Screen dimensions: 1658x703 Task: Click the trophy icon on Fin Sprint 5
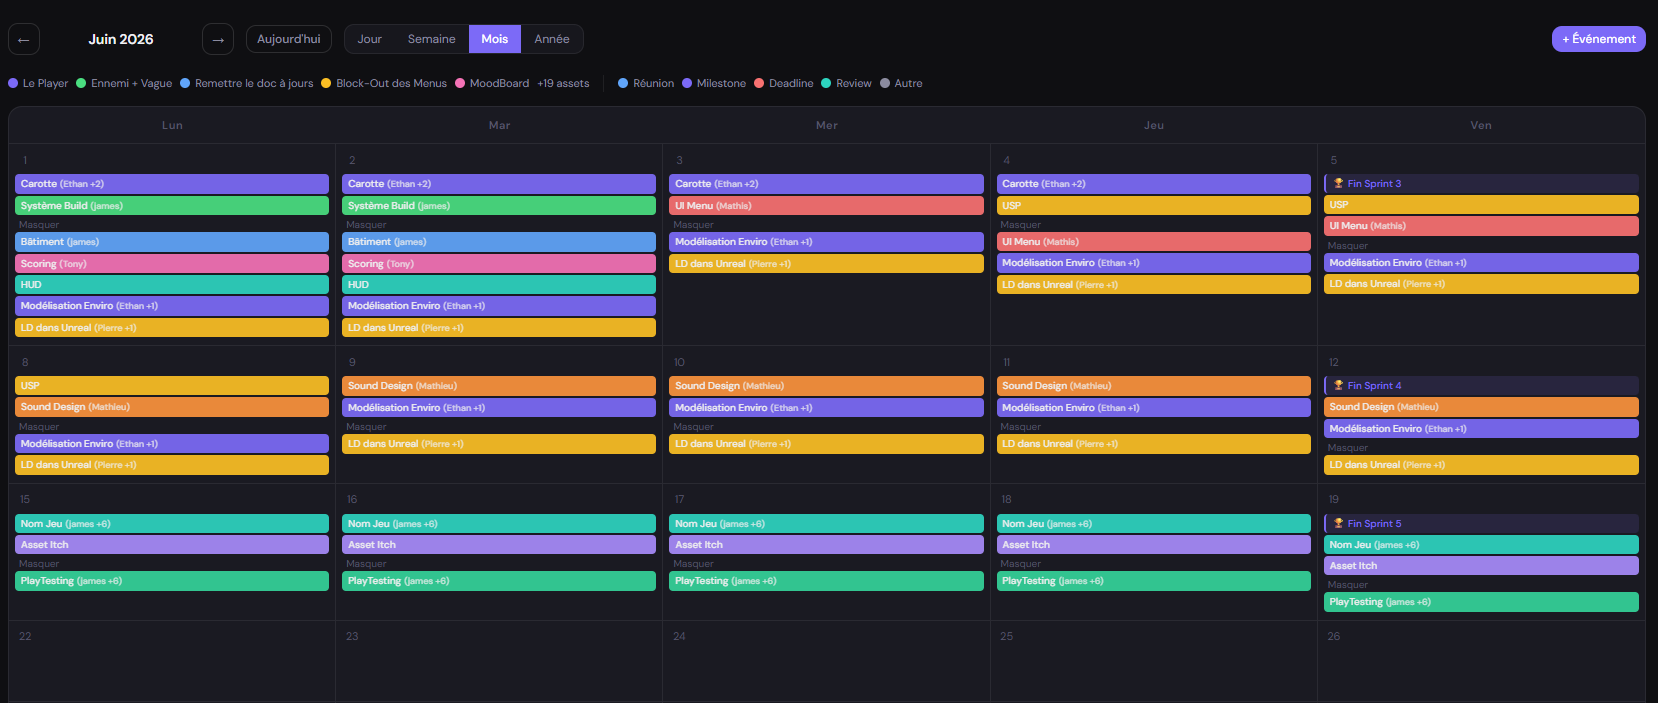(1338, 523)
